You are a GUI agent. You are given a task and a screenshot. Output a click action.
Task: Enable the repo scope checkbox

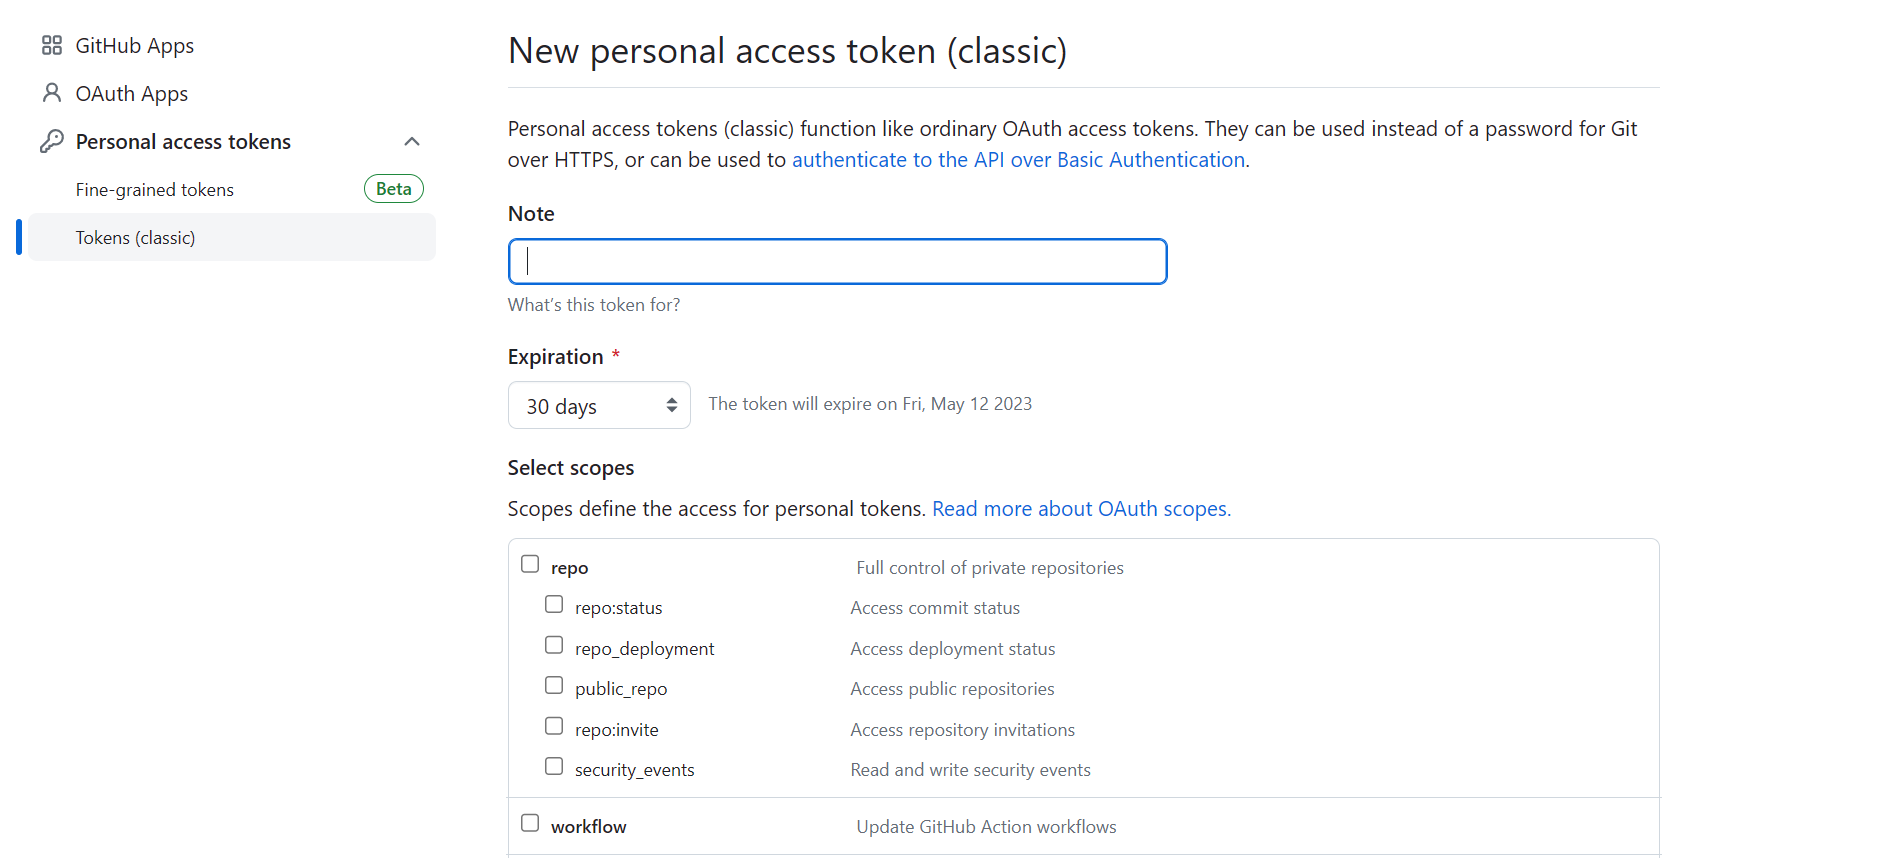[530, 564]
